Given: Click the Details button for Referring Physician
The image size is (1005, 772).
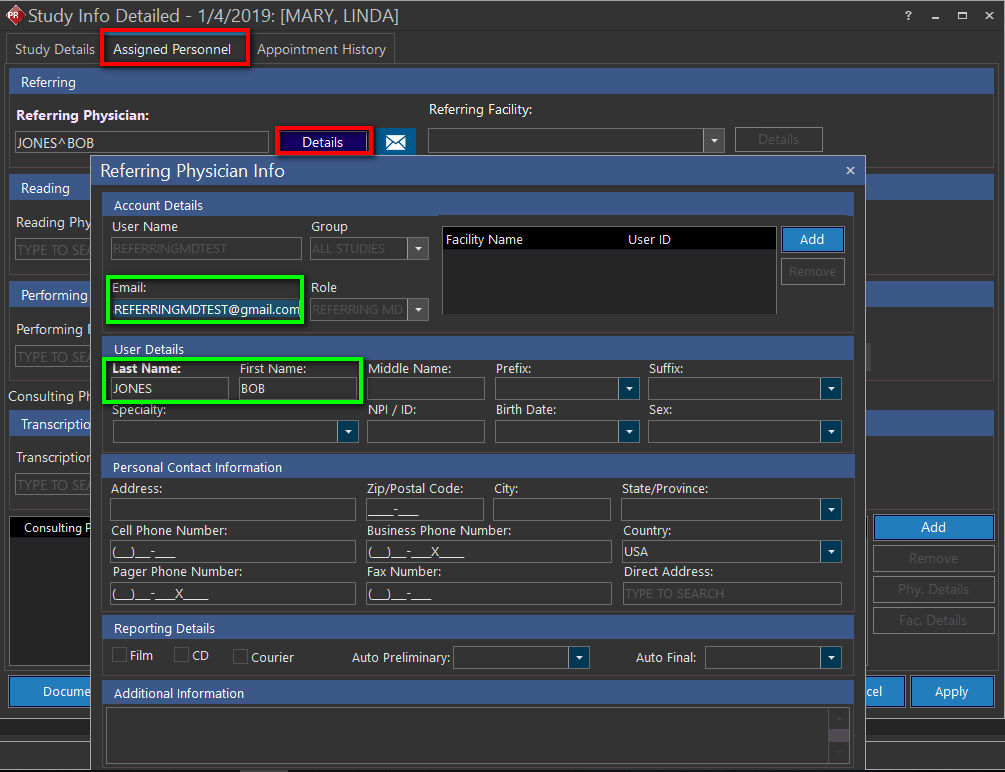Looking at the screenshot, I should 322,142.
